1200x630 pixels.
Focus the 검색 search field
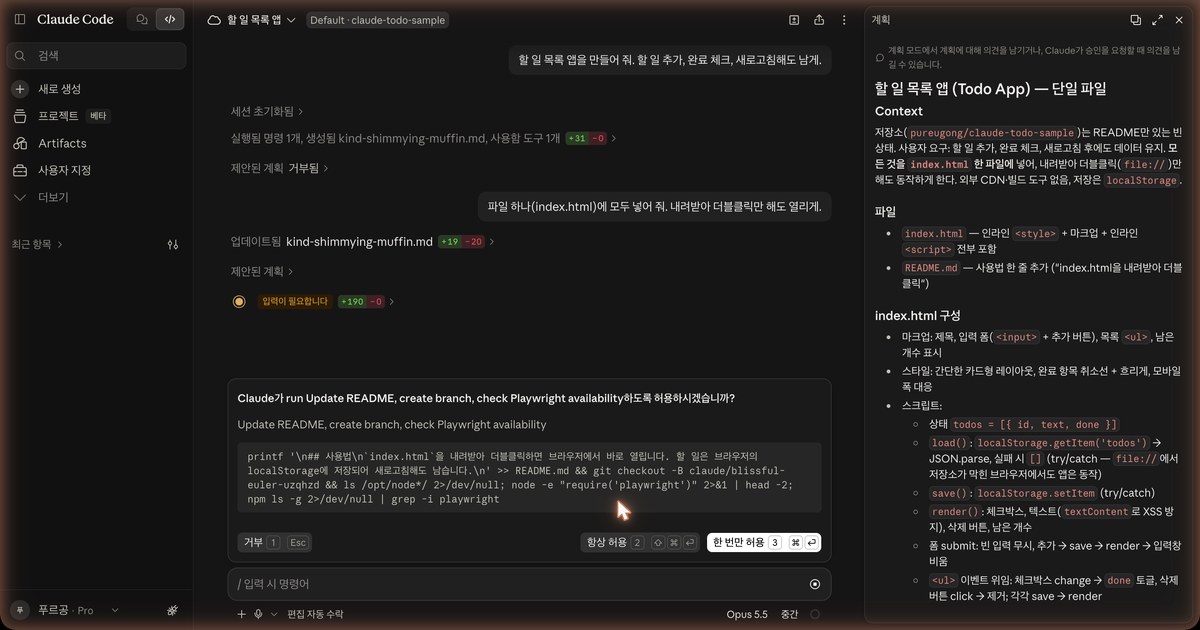[x=96, y=56]
